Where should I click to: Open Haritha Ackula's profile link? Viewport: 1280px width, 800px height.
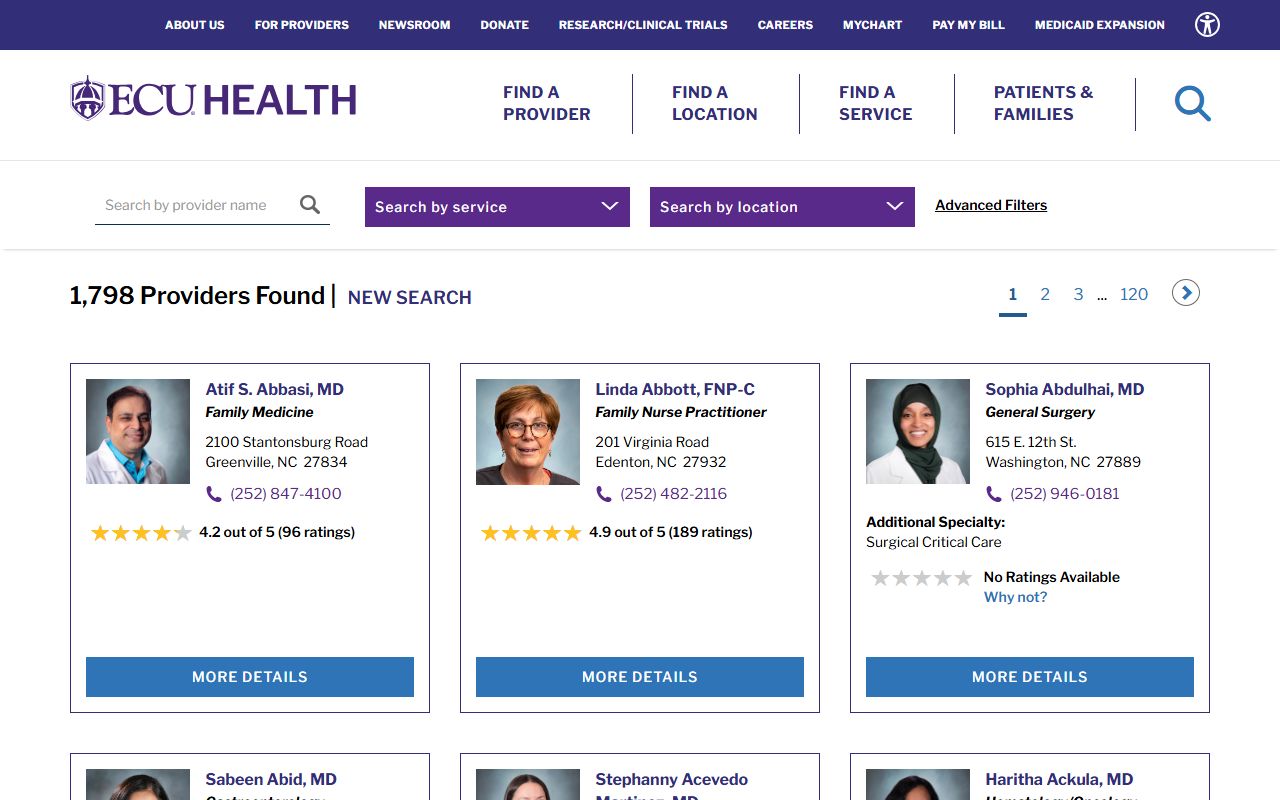tap(1060, 780)
